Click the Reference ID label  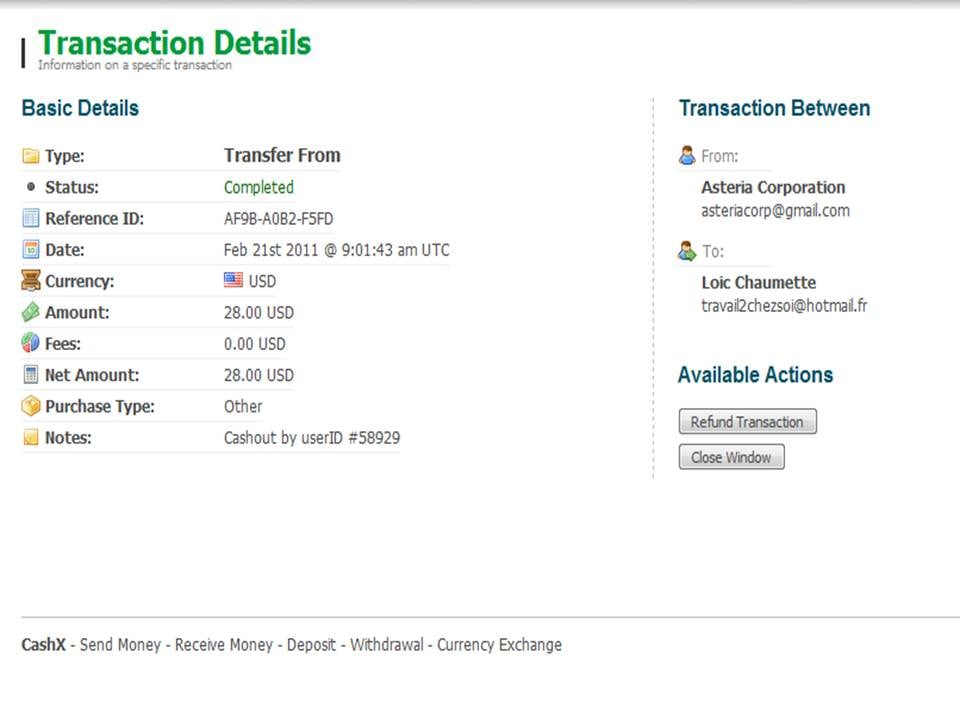coord(94,219)
